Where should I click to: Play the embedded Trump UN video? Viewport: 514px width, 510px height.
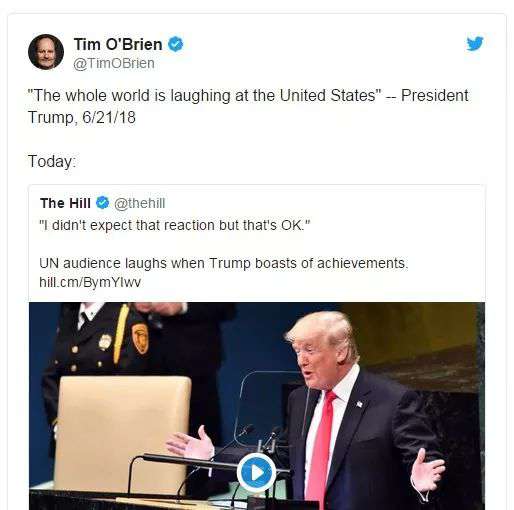point(256,472)
